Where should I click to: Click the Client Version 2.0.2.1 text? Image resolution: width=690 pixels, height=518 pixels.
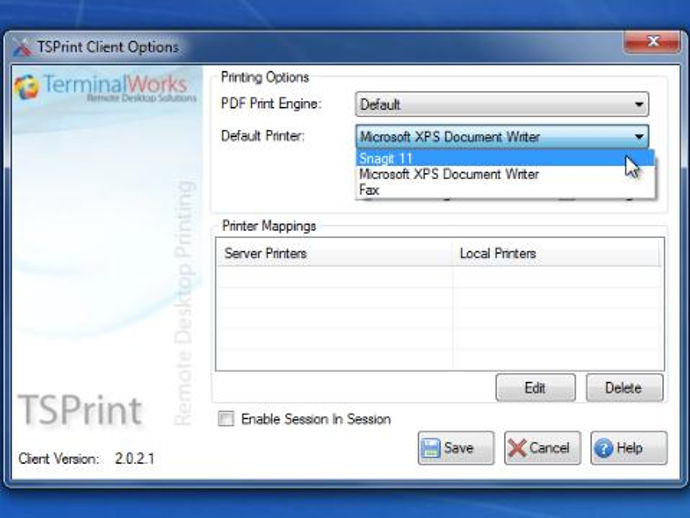[86, 459]
